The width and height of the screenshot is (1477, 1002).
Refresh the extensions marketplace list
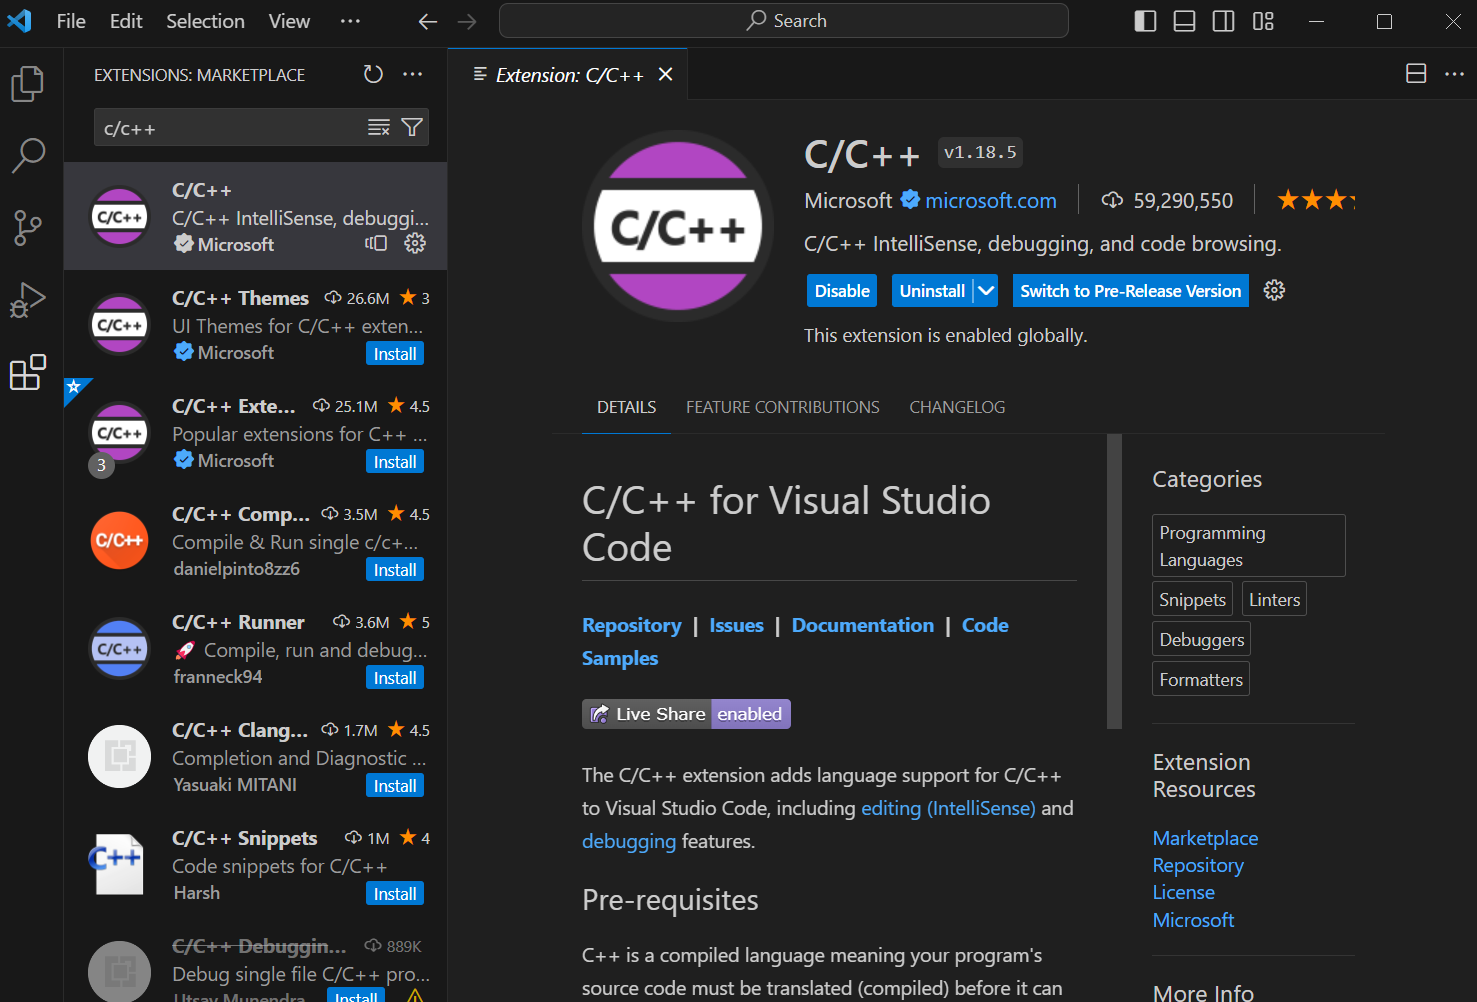(373, 74)
